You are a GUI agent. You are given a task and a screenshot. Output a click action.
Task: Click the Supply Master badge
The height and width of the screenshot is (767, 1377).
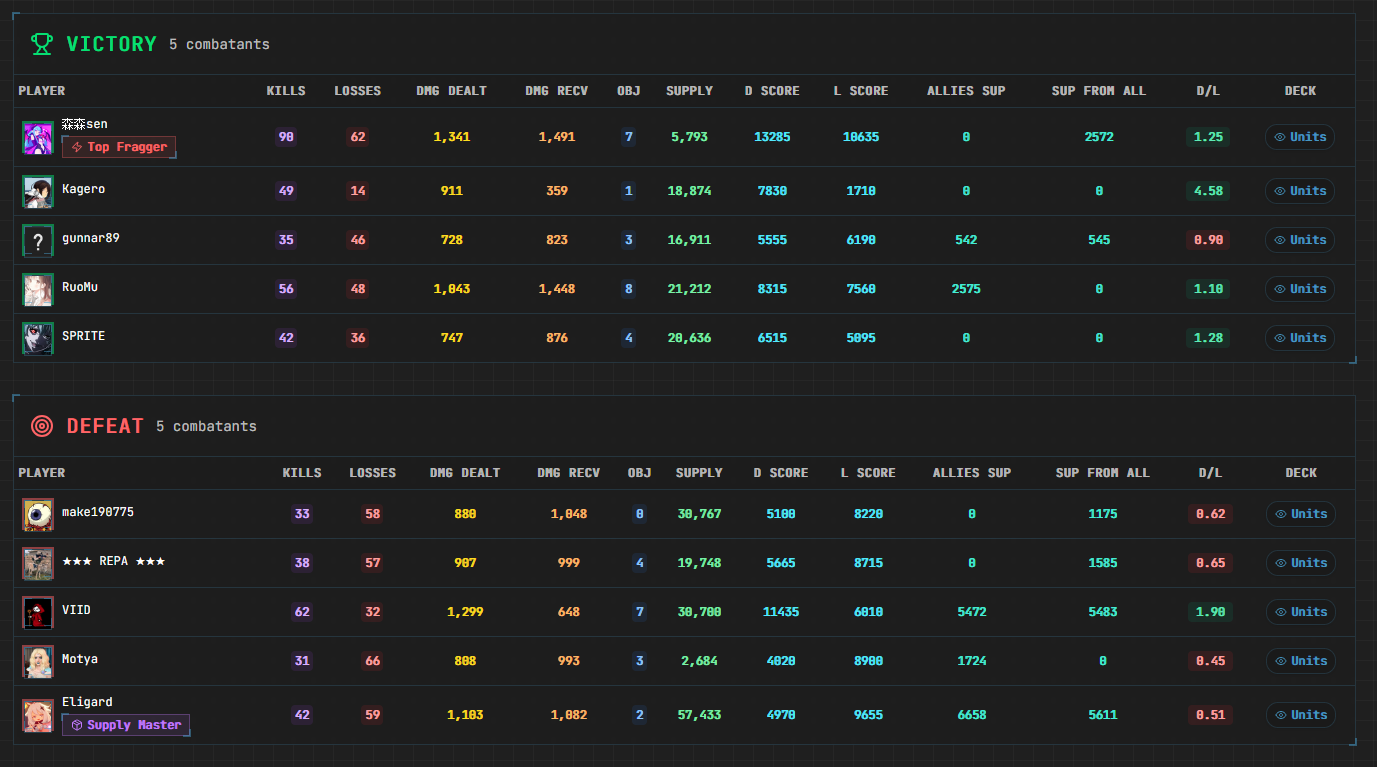pos(126,725)
